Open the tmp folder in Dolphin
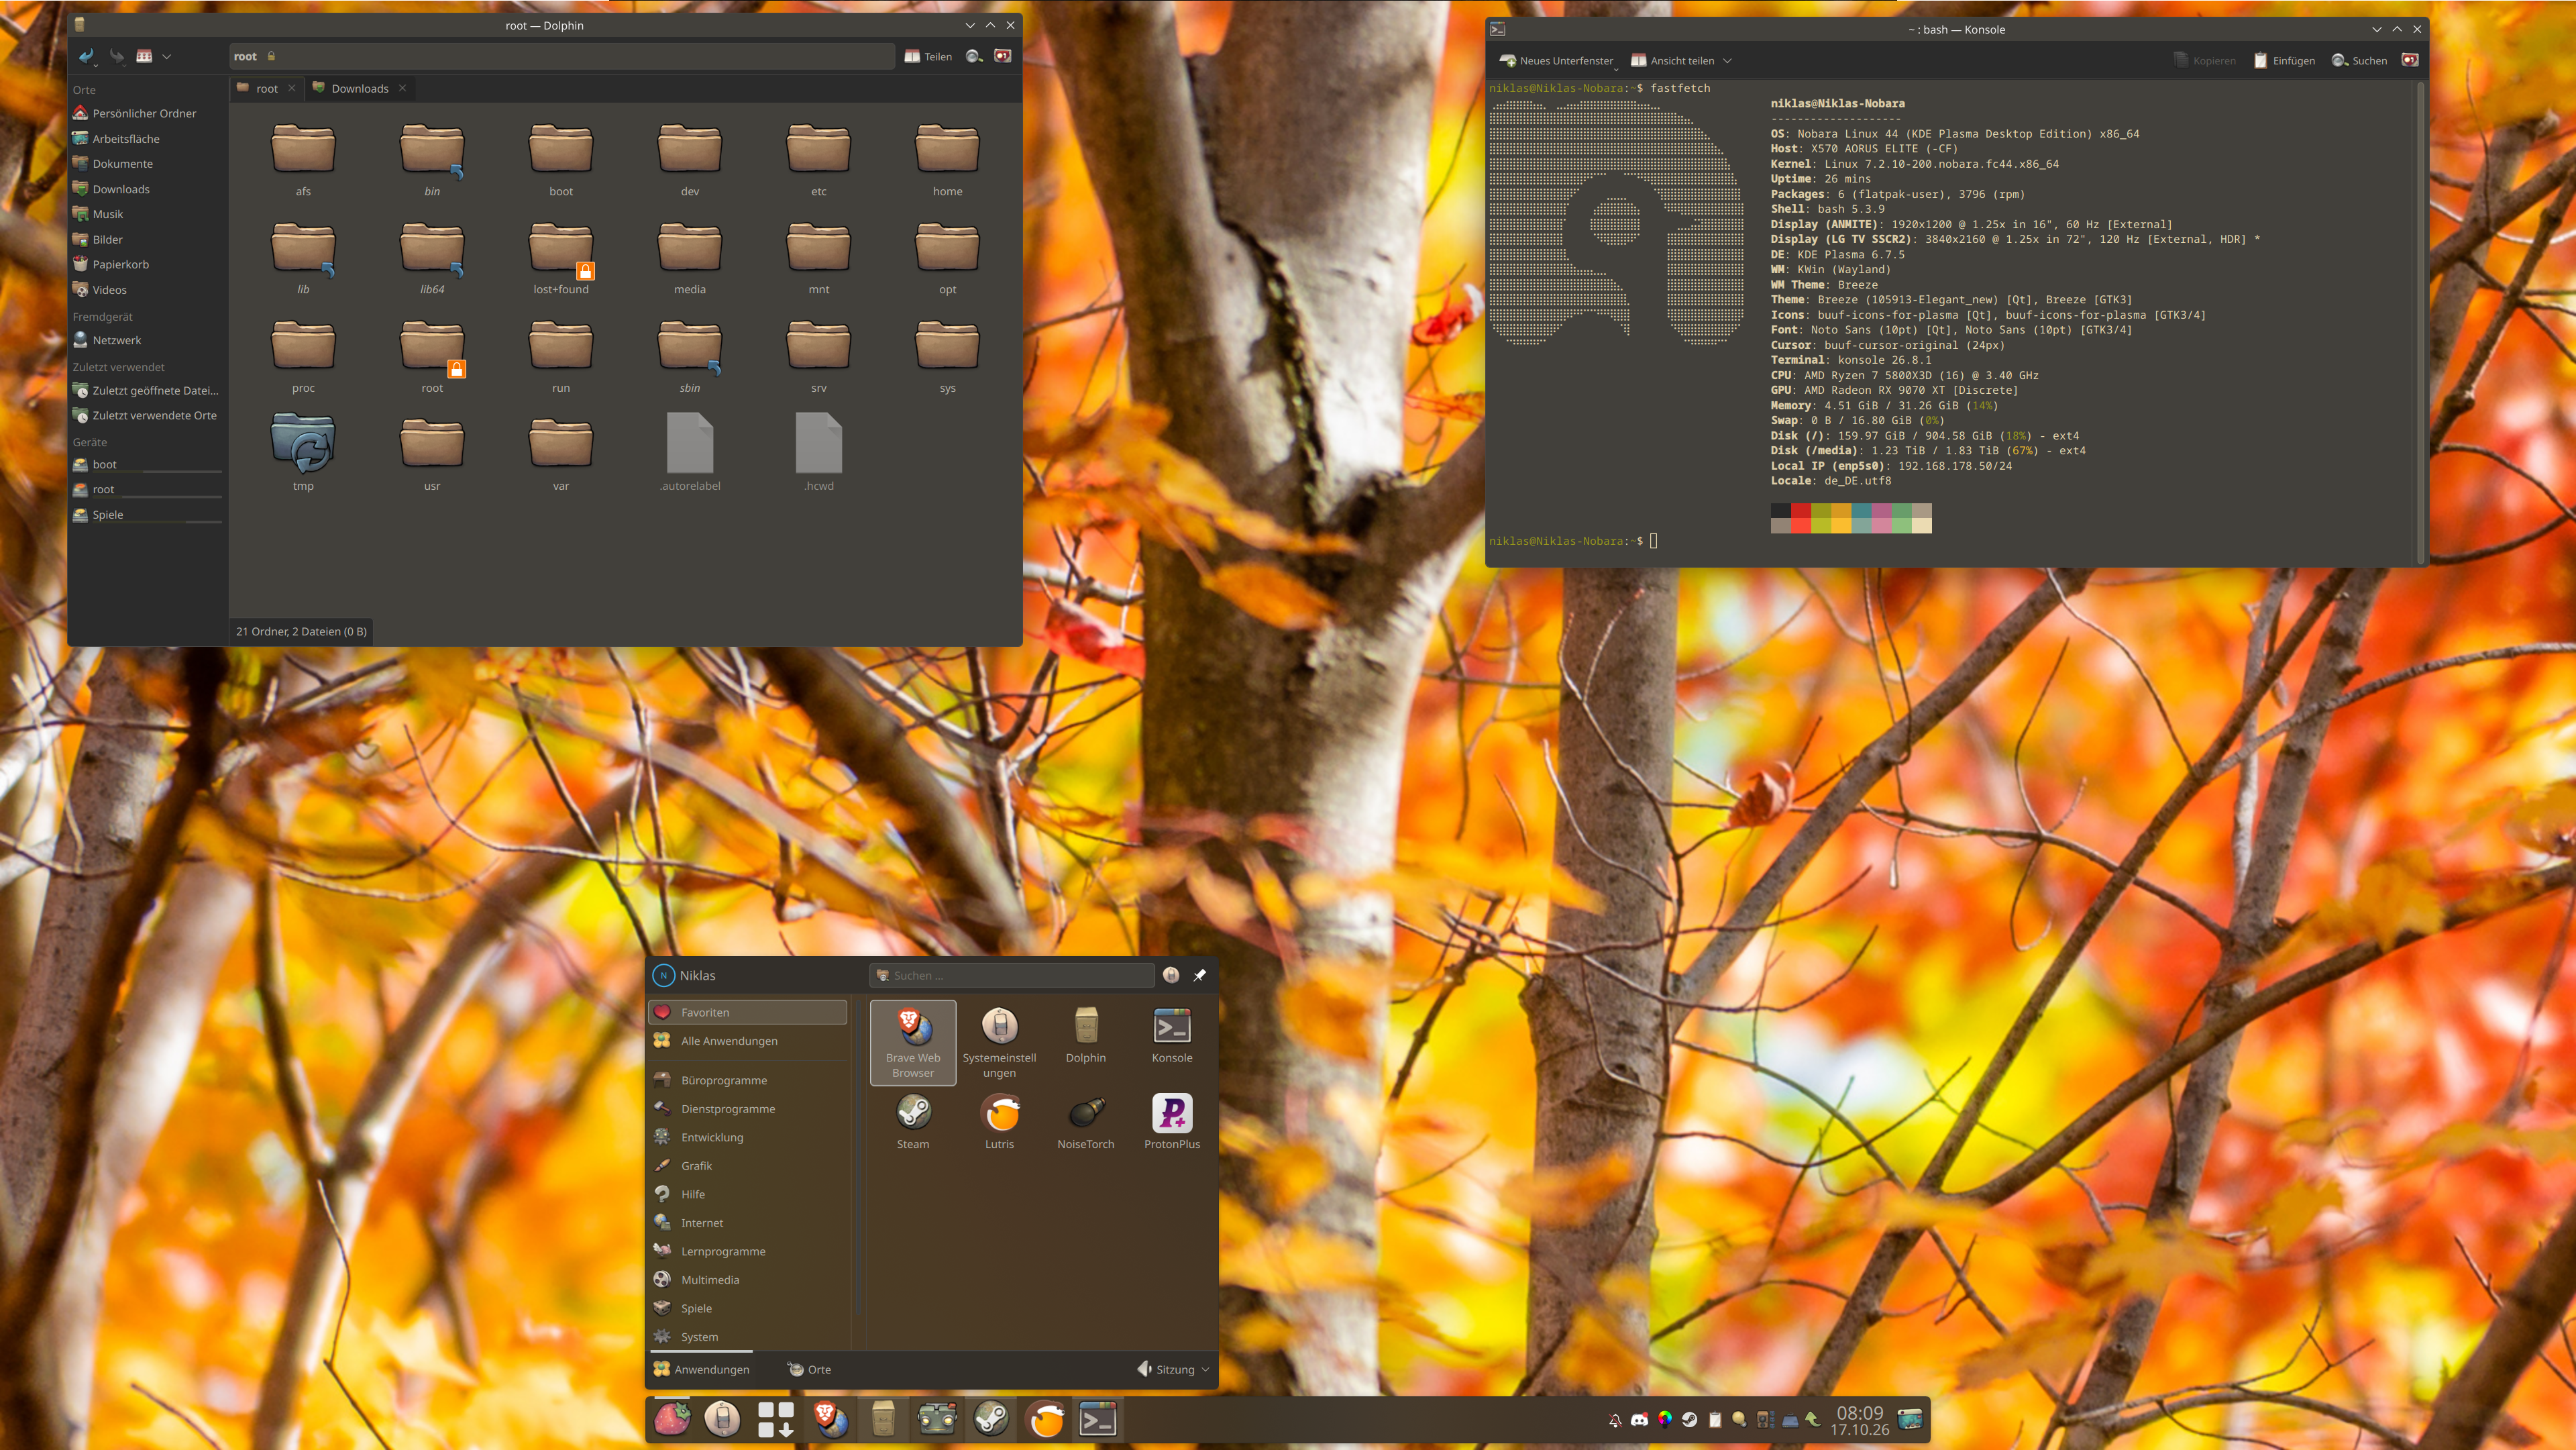This screenshot has width=2576, height=1450. point(303,452)
